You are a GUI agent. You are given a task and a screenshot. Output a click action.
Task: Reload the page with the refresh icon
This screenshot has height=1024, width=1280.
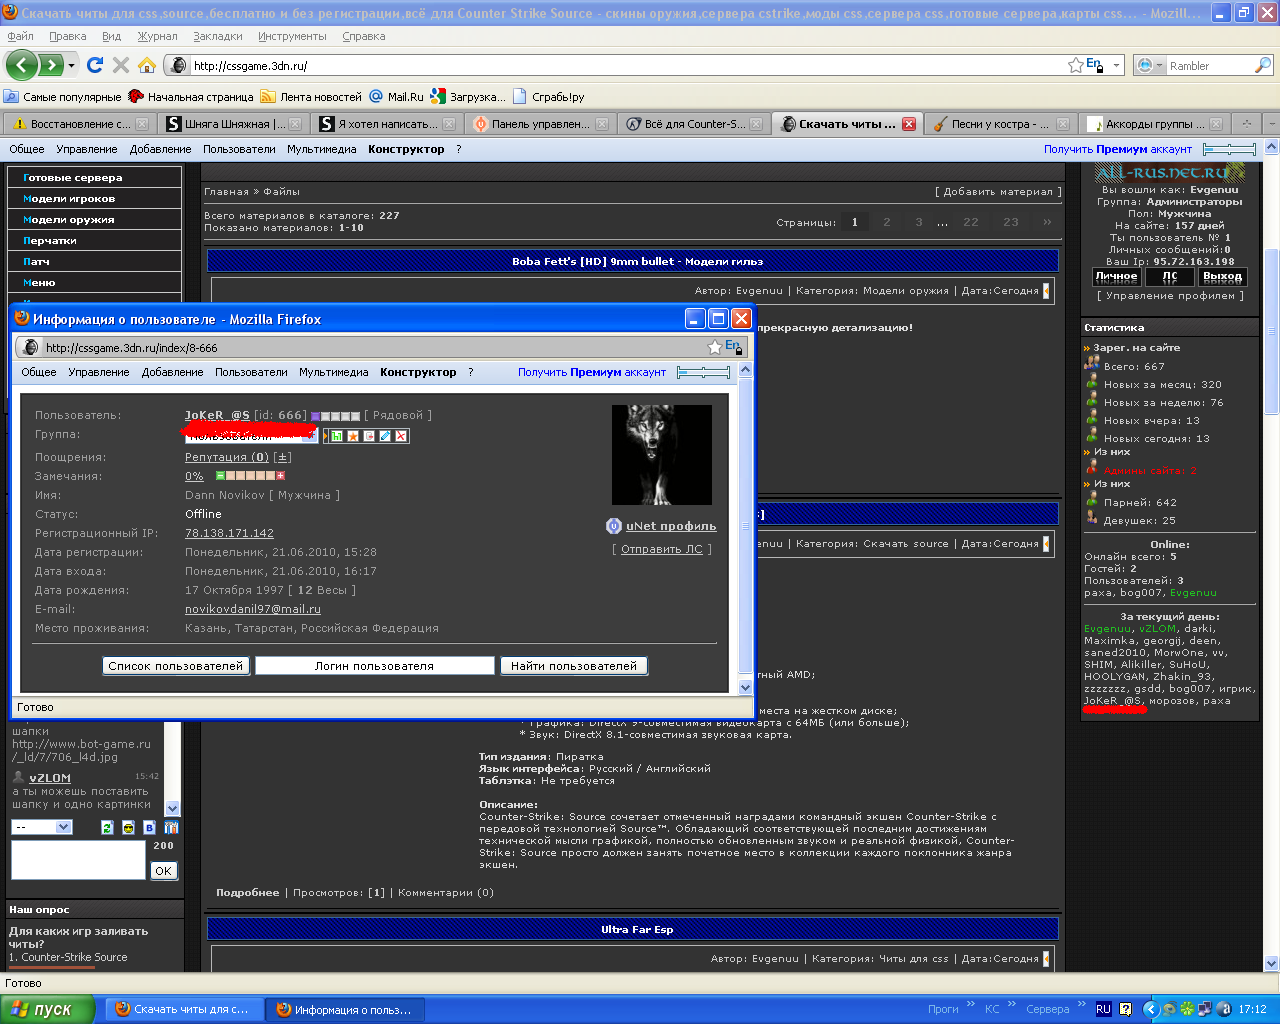pos(95,65)
